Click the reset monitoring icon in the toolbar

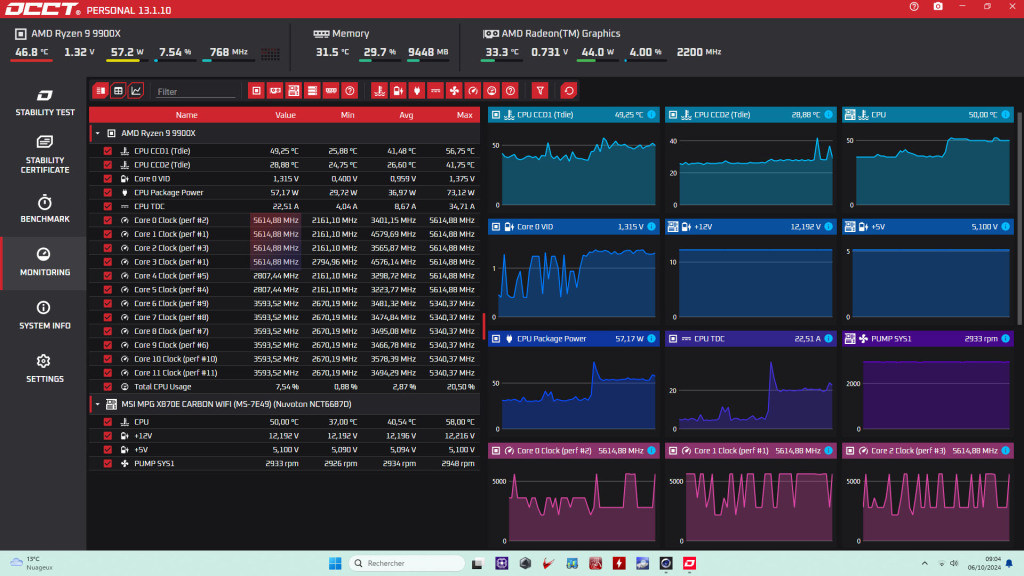567,91
